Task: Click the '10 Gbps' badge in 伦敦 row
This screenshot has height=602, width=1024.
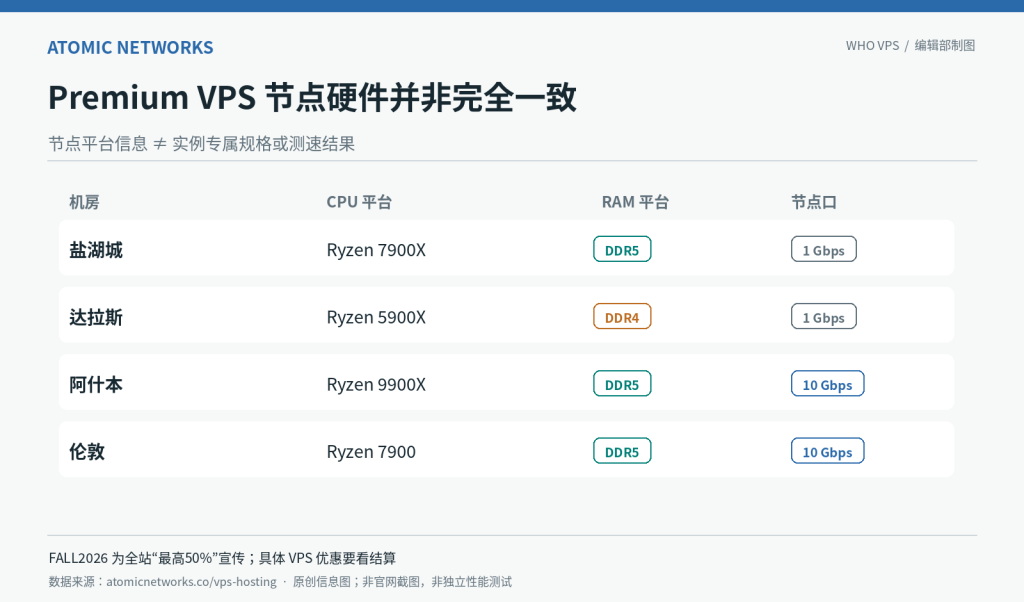Action: click(827, 451)
